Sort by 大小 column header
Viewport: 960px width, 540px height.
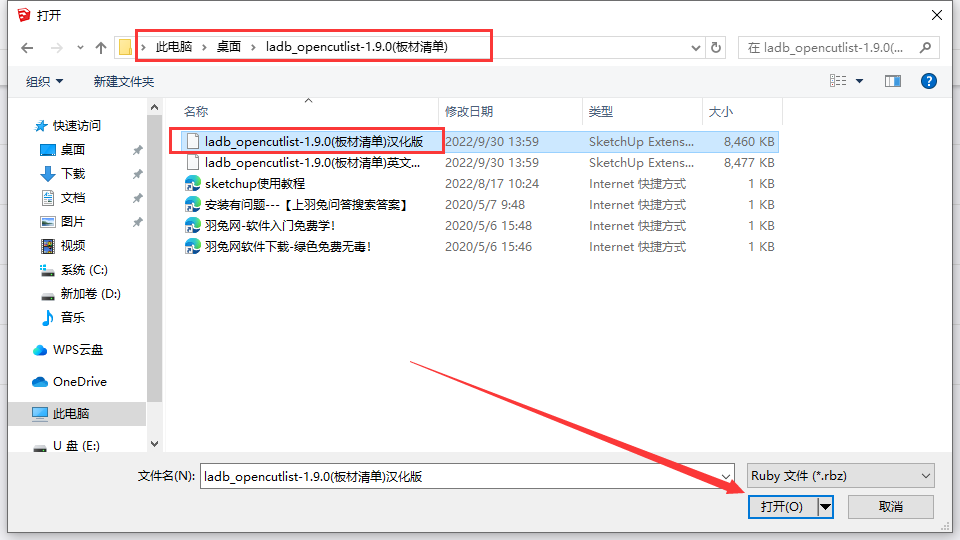pyautogui.click(x=721, y=111)
